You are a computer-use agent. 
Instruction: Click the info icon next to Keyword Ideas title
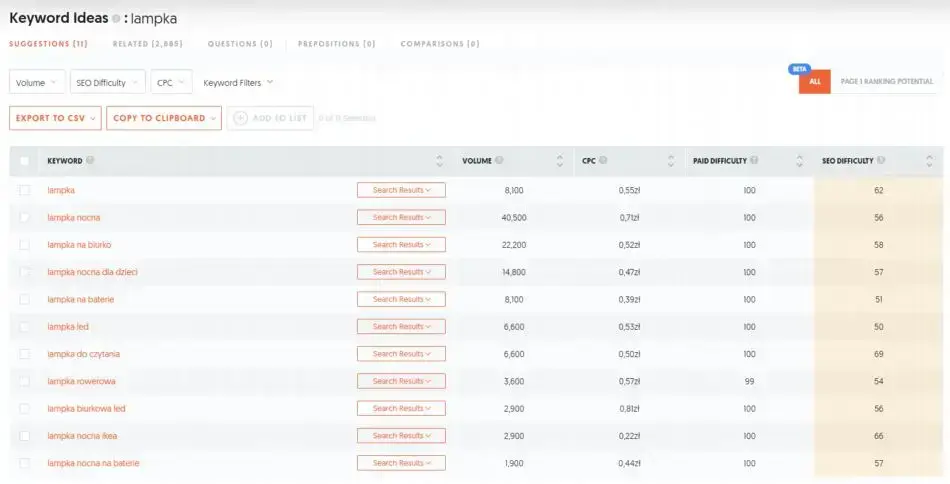[x=116, y=19]
